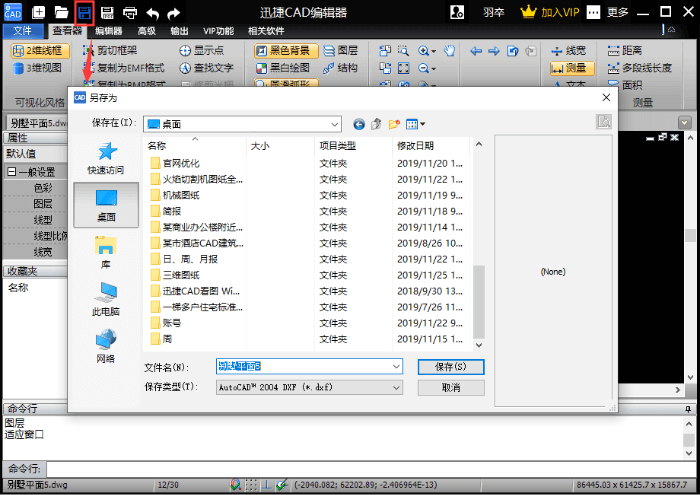This screenshot has width=700, height=495.
Task: Go up one folder level in the dialog
Action: pos(377,124)
